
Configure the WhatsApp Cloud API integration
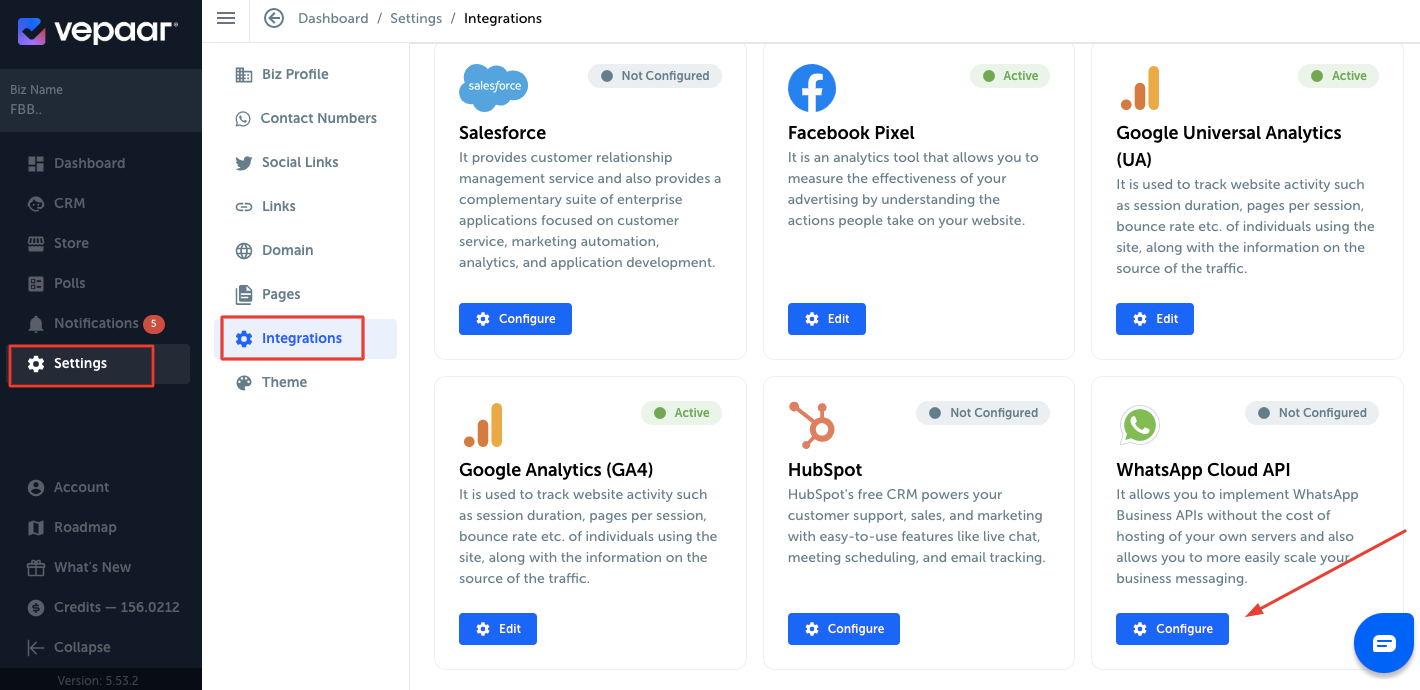1172,629
